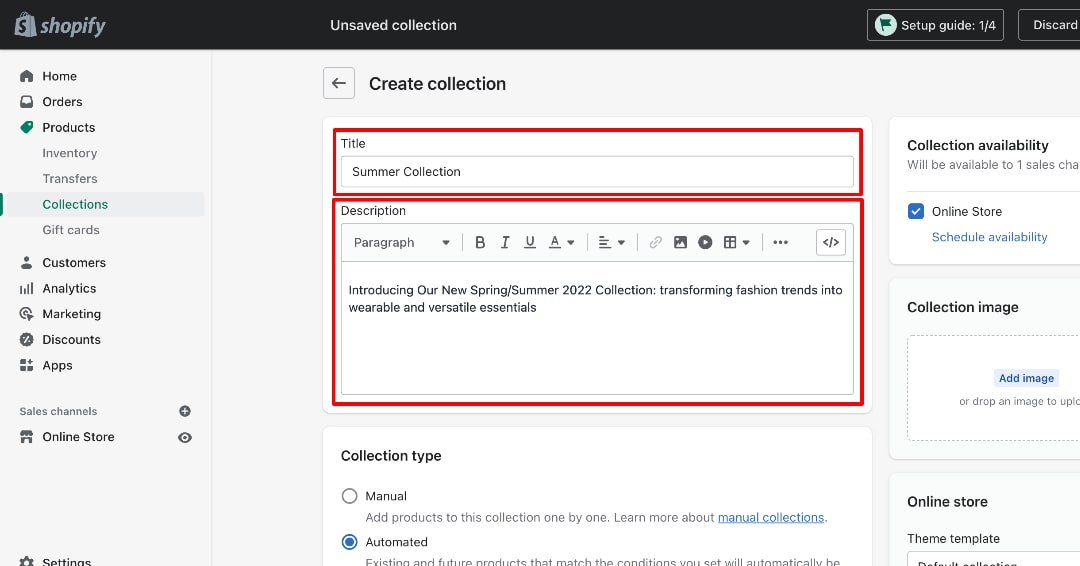Select Manual collection type
1080x566 pixels.
pos(350,496)
